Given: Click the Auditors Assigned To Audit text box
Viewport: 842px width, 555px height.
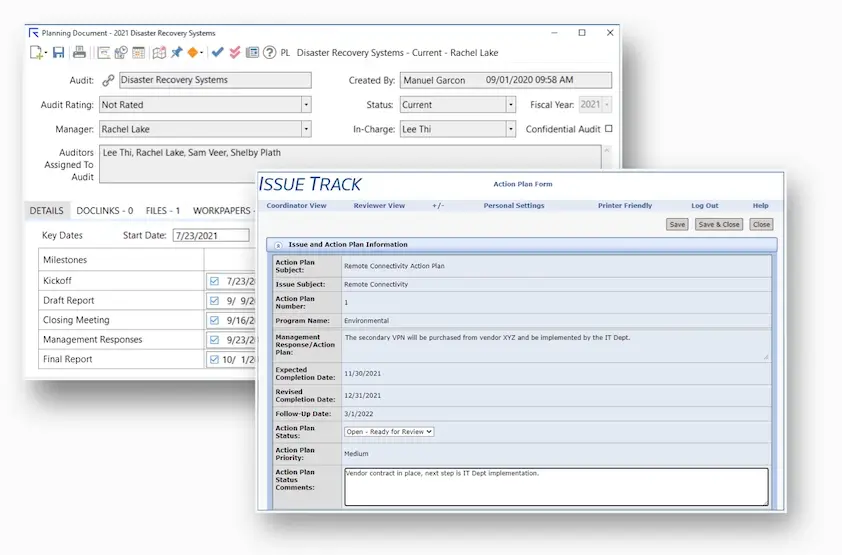Looking at the screenshot, I should (350, 164).
